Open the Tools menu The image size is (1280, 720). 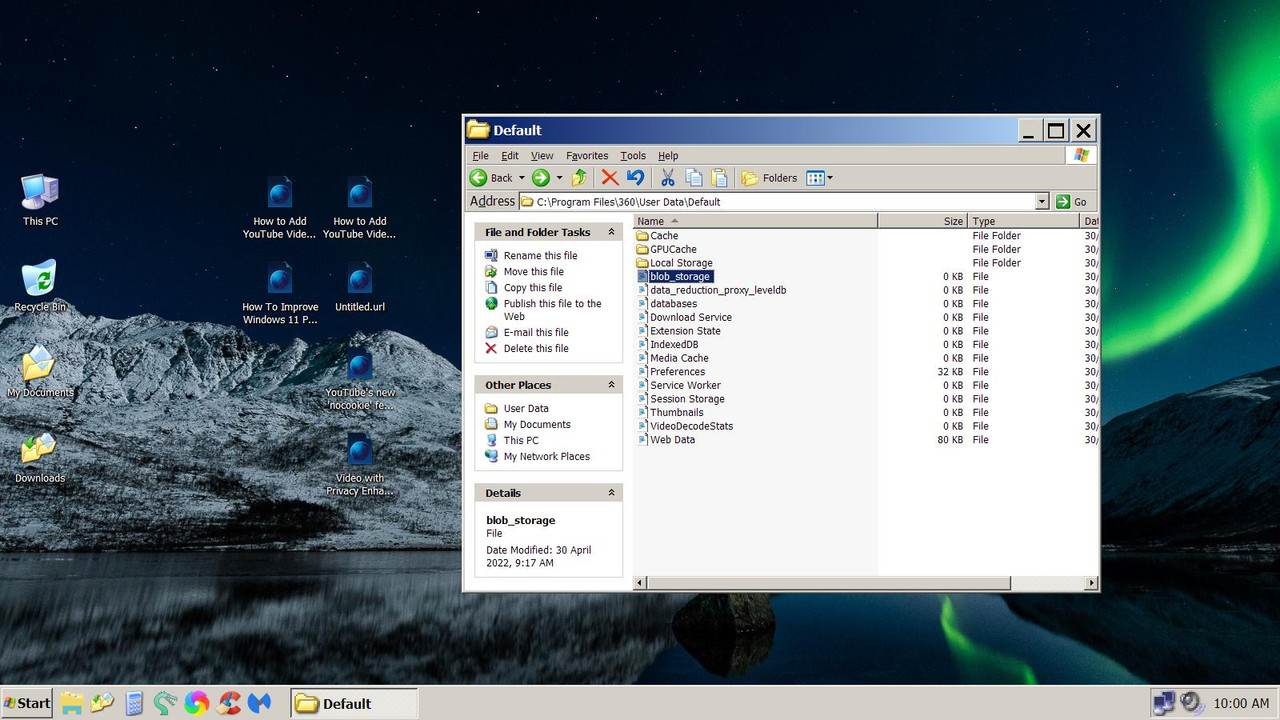(x=633, y=156)
